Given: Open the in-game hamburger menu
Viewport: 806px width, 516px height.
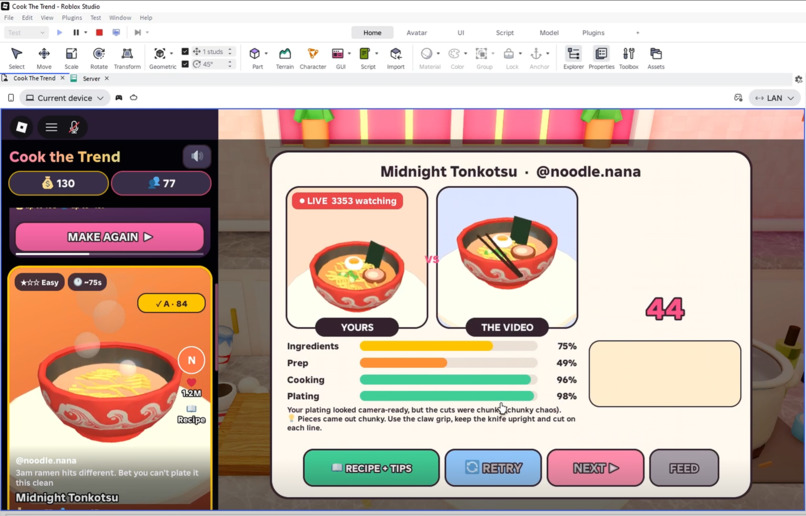Looking at the screenshot, I should pyautogui.click(x=51, y=127).
